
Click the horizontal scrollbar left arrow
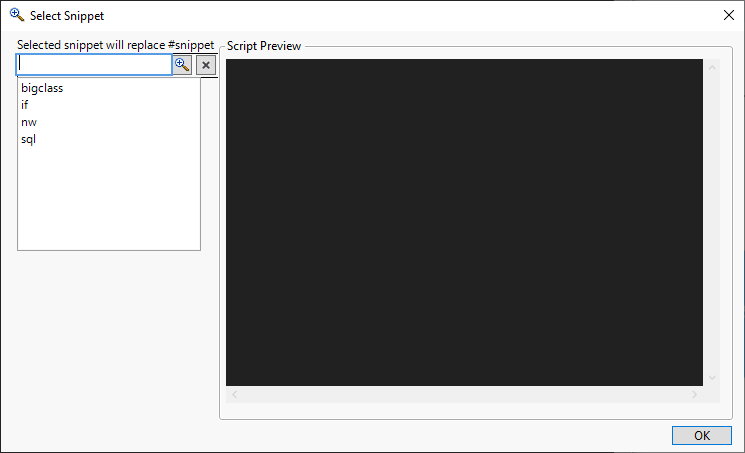234,395
